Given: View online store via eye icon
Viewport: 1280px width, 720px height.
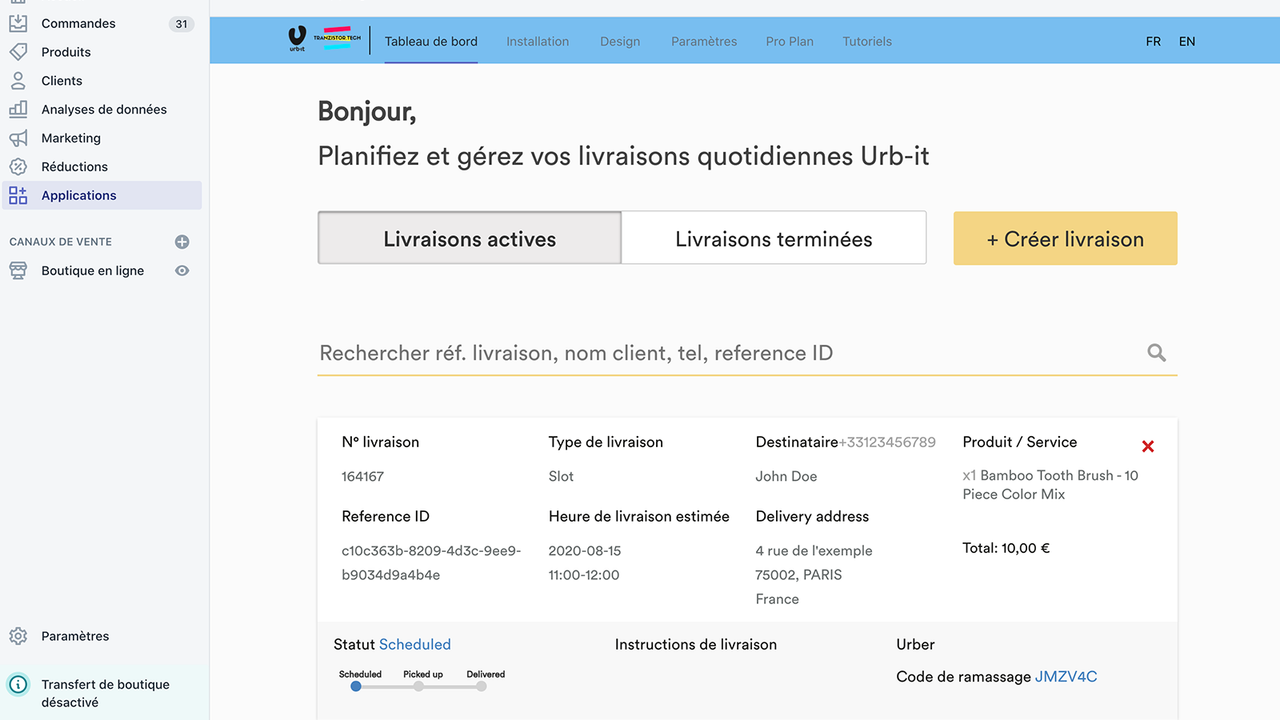Looking at the screenshot, I should coord(182,271).
